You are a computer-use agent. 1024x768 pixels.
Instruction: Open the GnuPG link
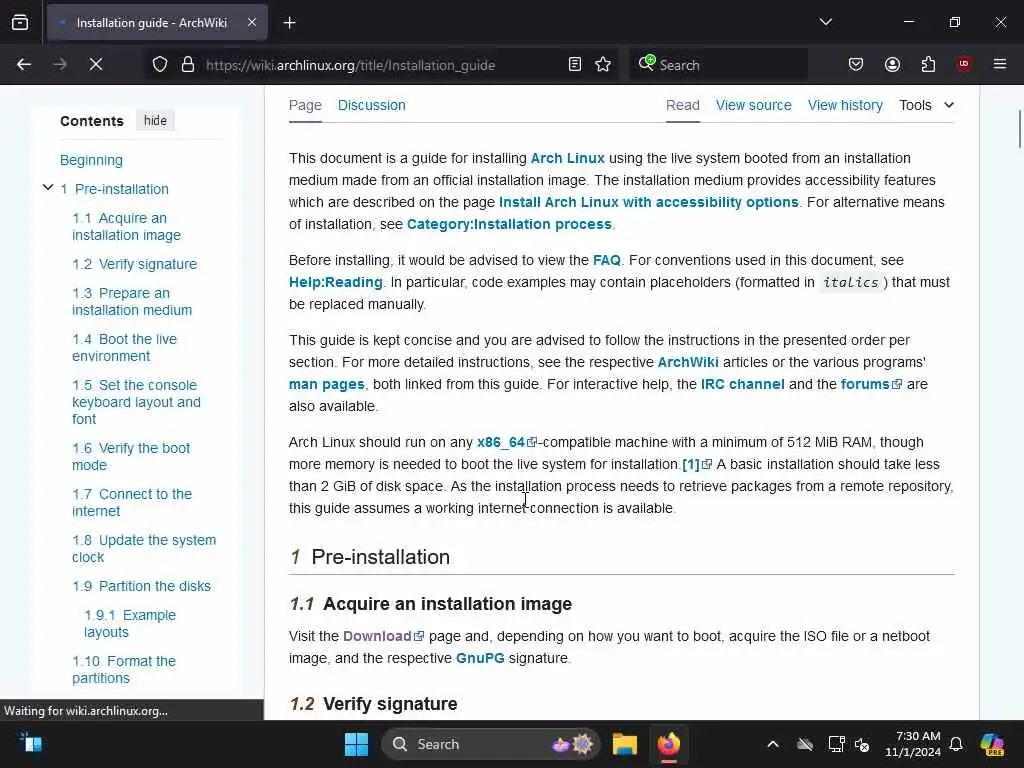pos(480,659)
